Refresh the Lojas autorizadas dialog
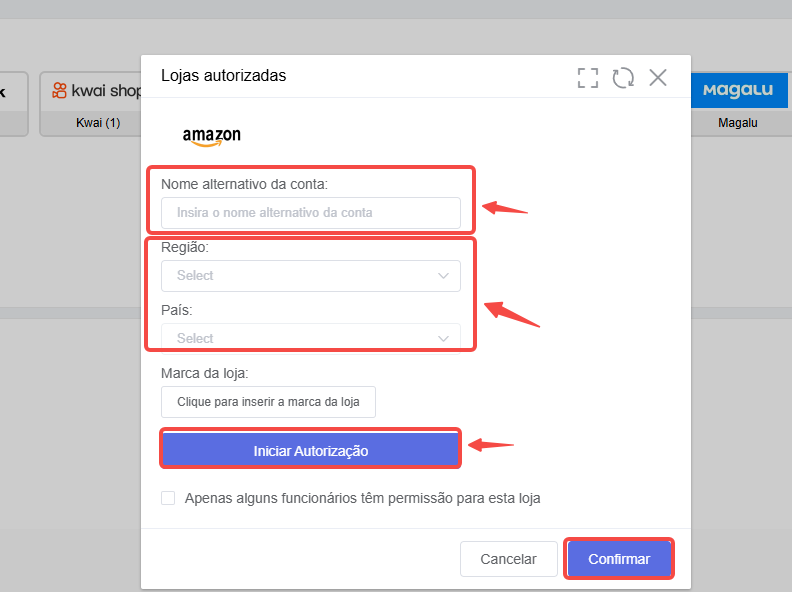Viewport: 792px width, 592px height. (x=623, y=78)
